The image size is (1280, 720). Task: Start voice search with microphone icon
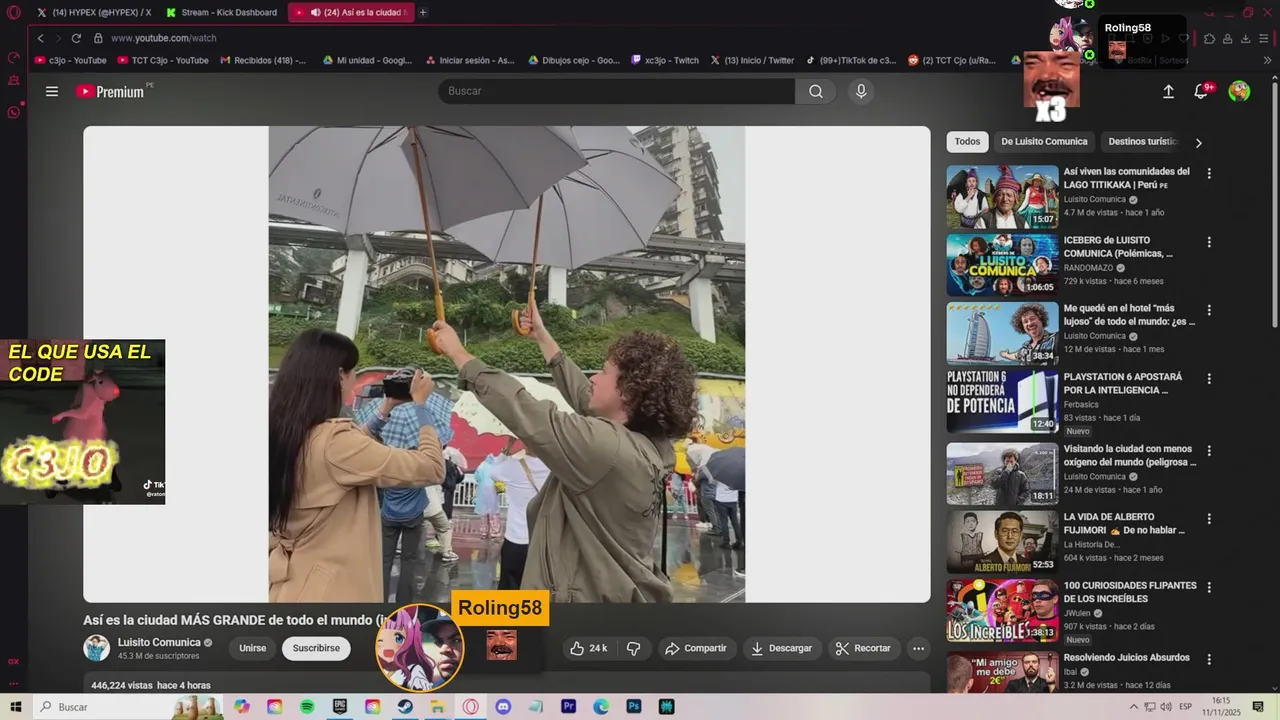click(861, 91)
